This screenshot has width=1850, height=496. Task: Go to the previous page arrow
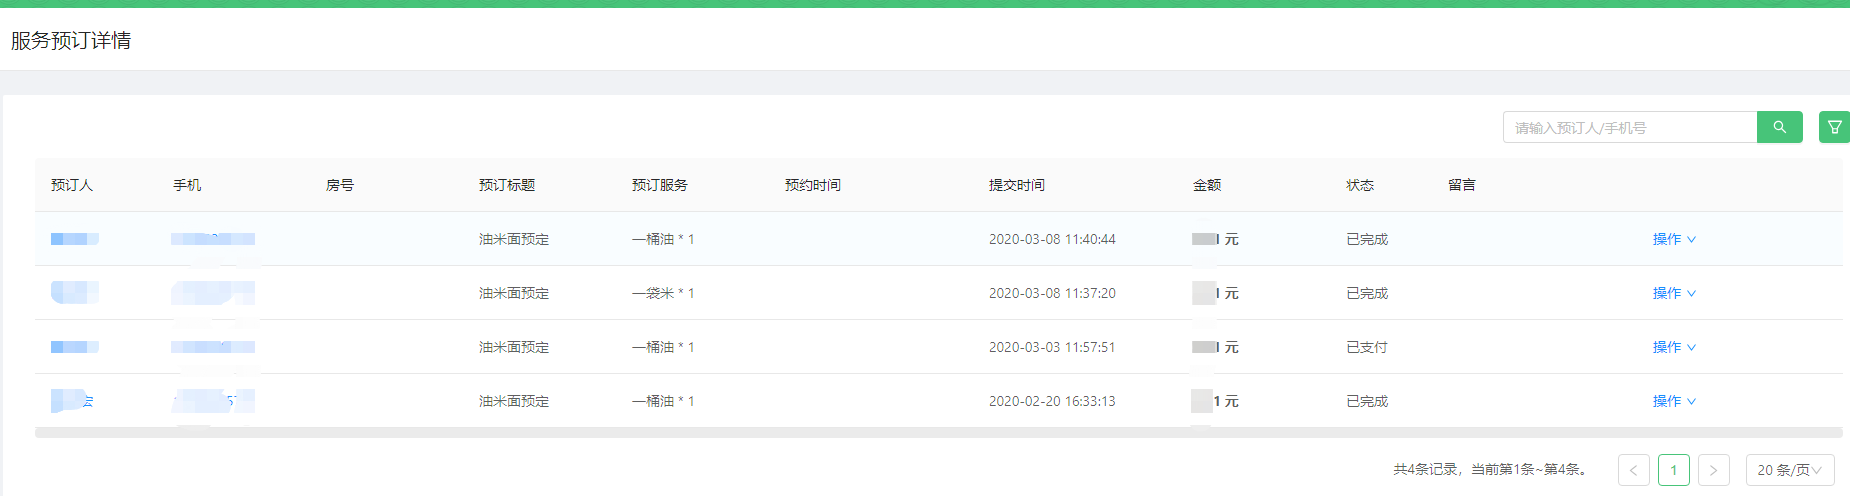coord(1633,470)
